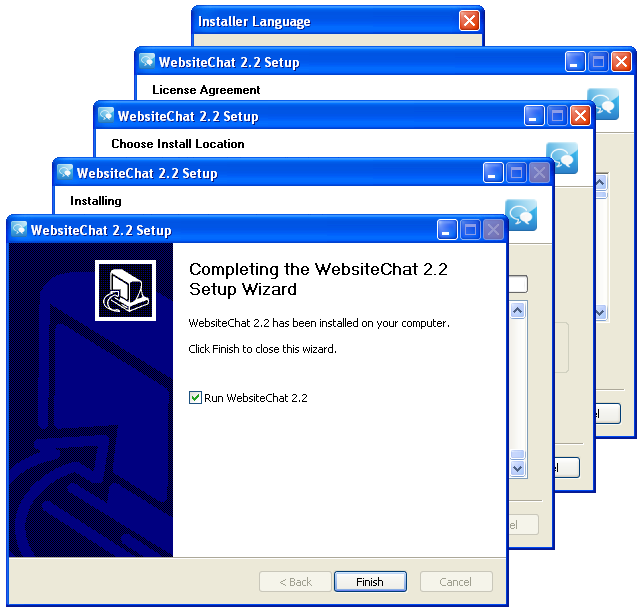Maximize the License Agreement window
This screenshot has height=613, width=641.
[598, 62]
